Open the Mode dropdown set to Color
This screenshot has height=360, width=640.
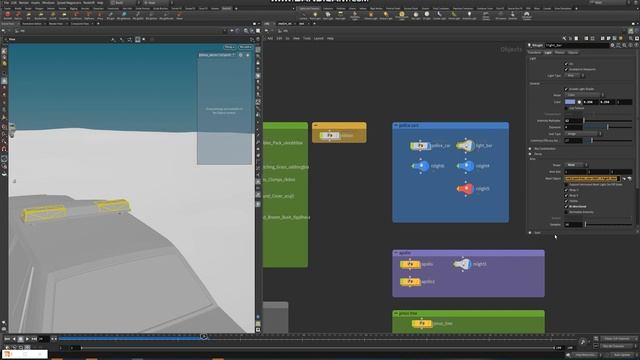[584, 95]
